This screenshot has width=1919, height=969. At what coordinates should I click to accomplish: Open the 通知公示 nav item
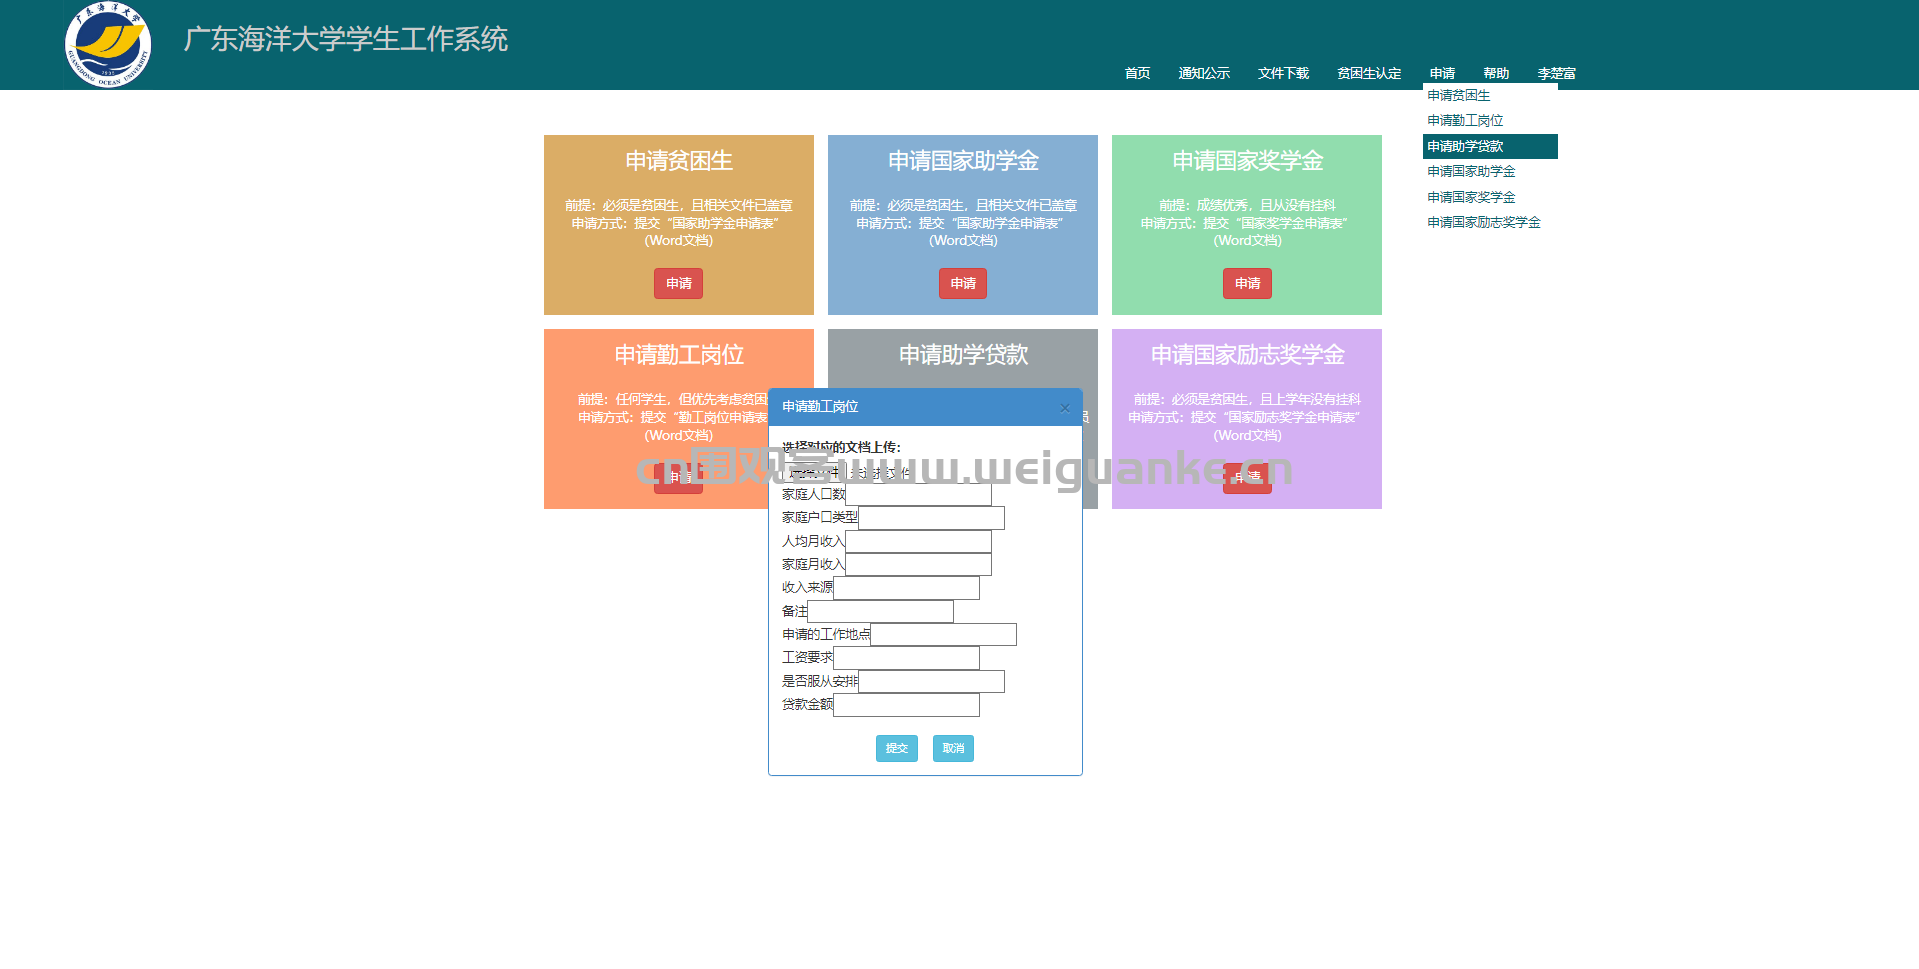1204,73
